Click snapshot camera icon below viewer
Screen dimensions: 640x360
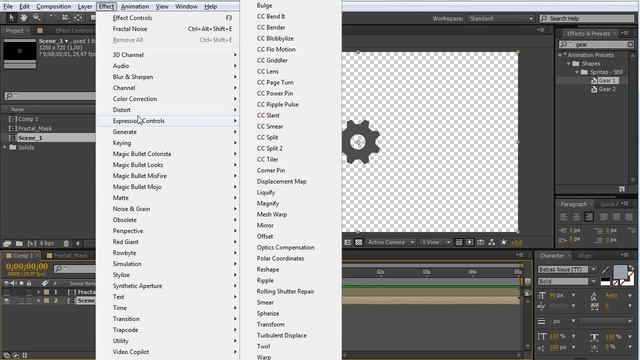tap(481, 242)
